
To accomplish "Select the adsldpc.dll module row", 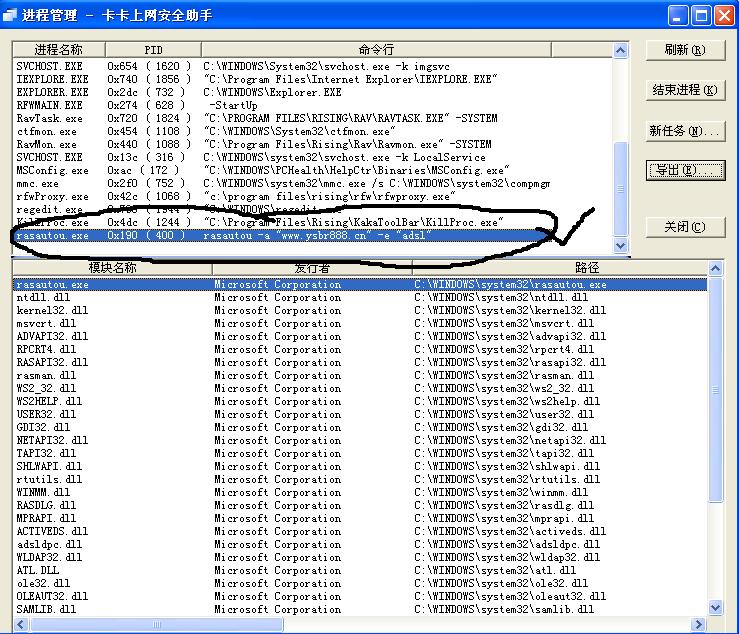I will click(360, 544).
